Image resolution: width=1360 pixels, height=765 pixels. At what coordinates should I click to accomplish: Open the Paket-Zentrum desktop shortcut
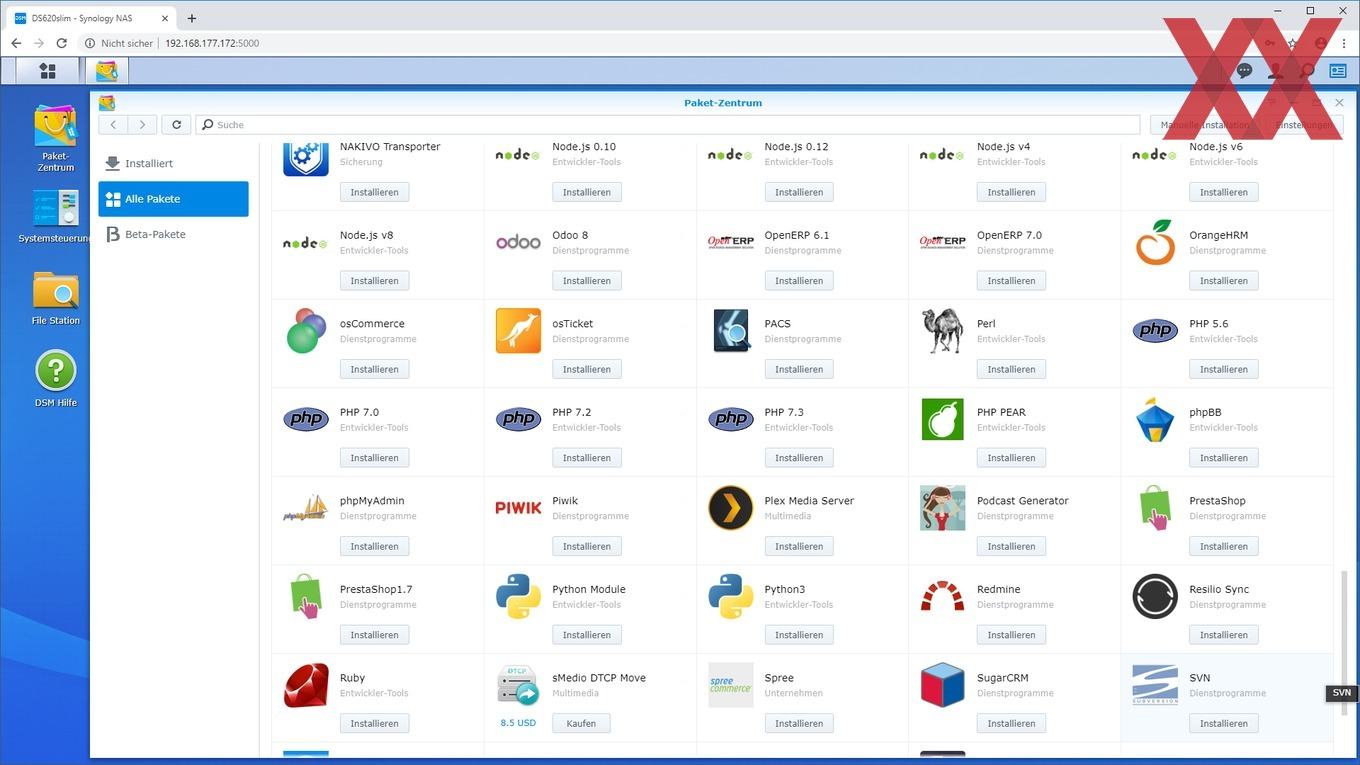[55, 137]
